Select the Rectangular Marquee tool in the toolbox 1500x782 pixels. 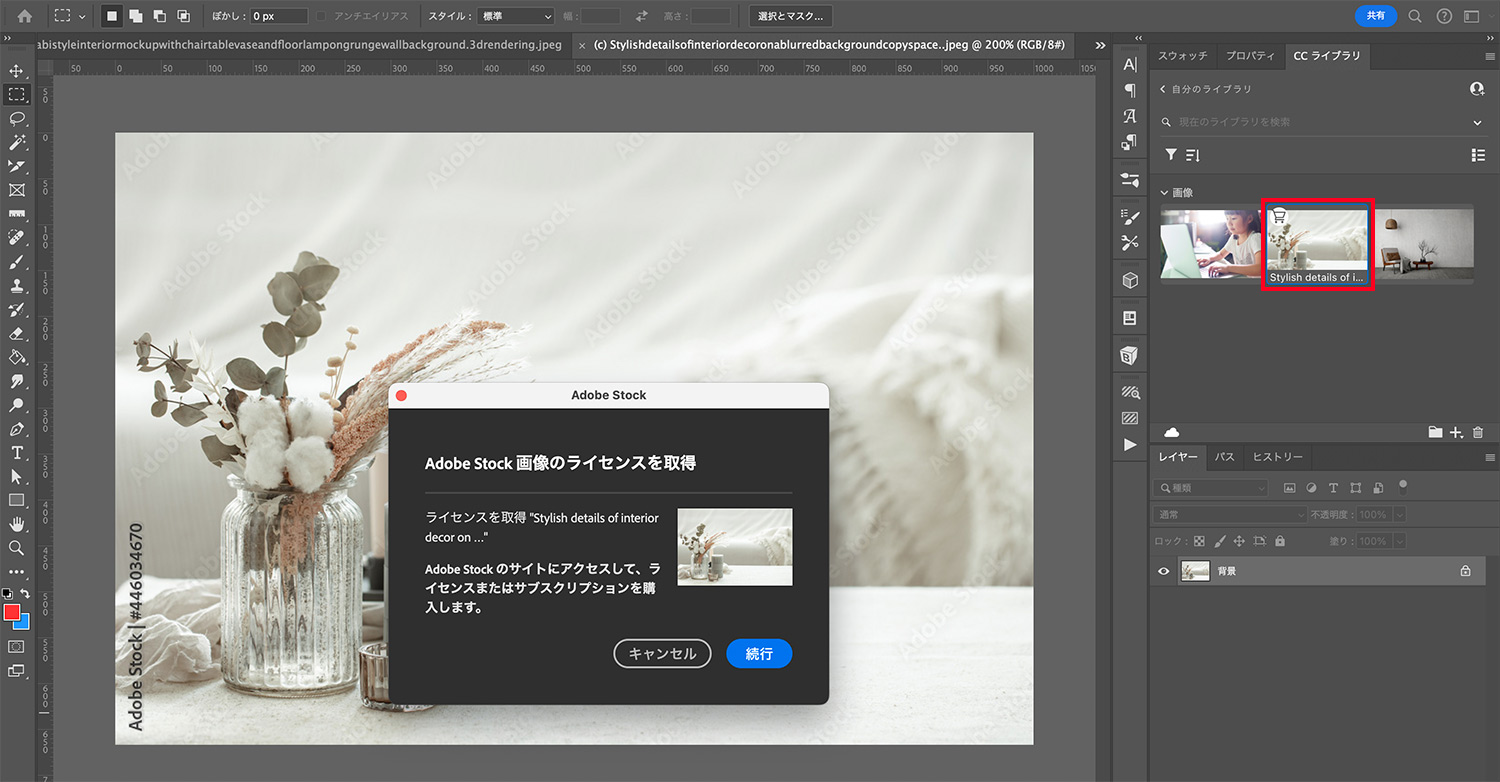16,95
